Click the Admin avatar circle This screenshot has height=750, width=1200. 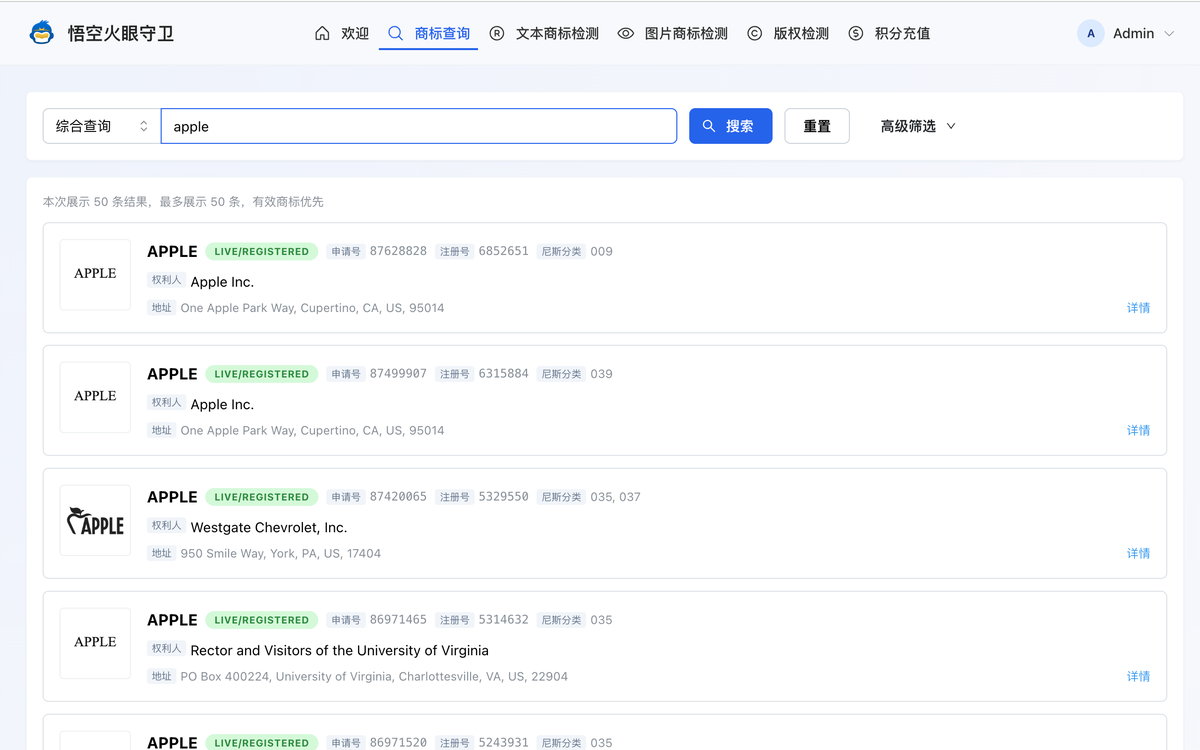click(1090, 33)
